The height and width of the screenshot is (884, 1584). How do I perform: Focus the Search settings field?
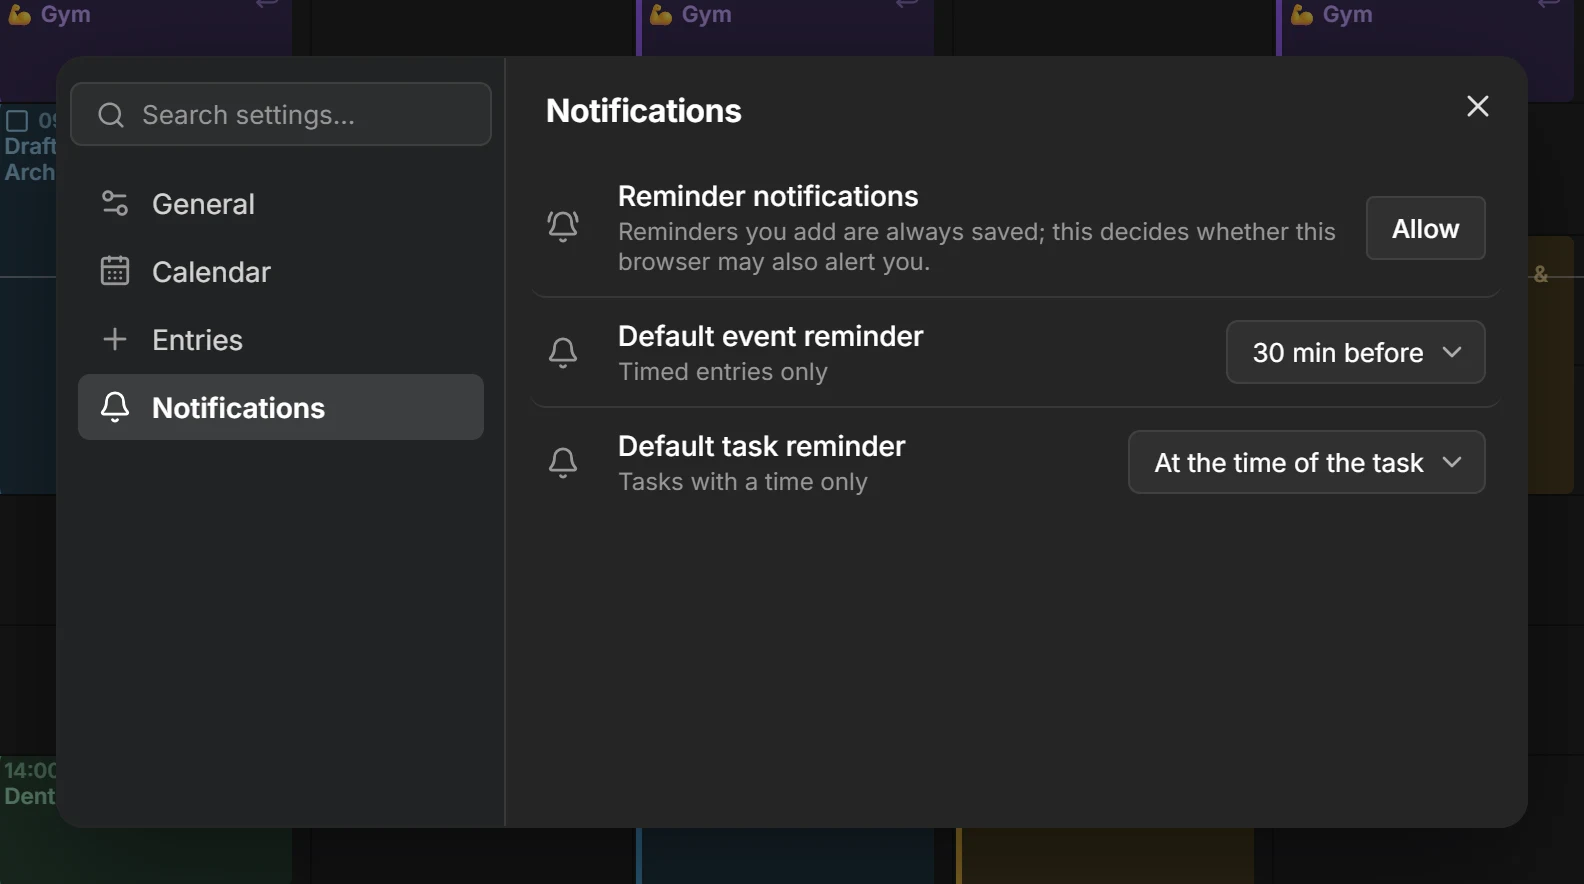[x=281, y=114]
